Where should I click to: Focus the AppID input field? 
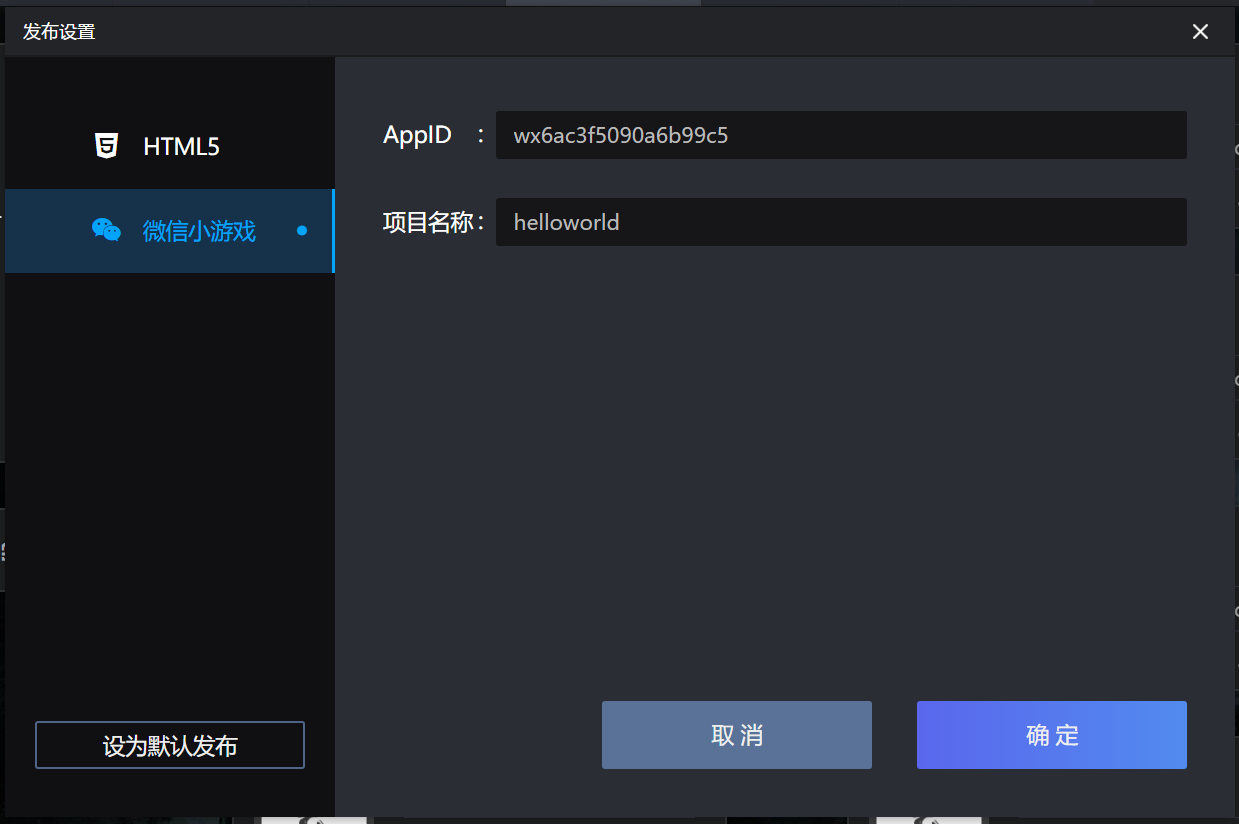[x=950, y=135]
